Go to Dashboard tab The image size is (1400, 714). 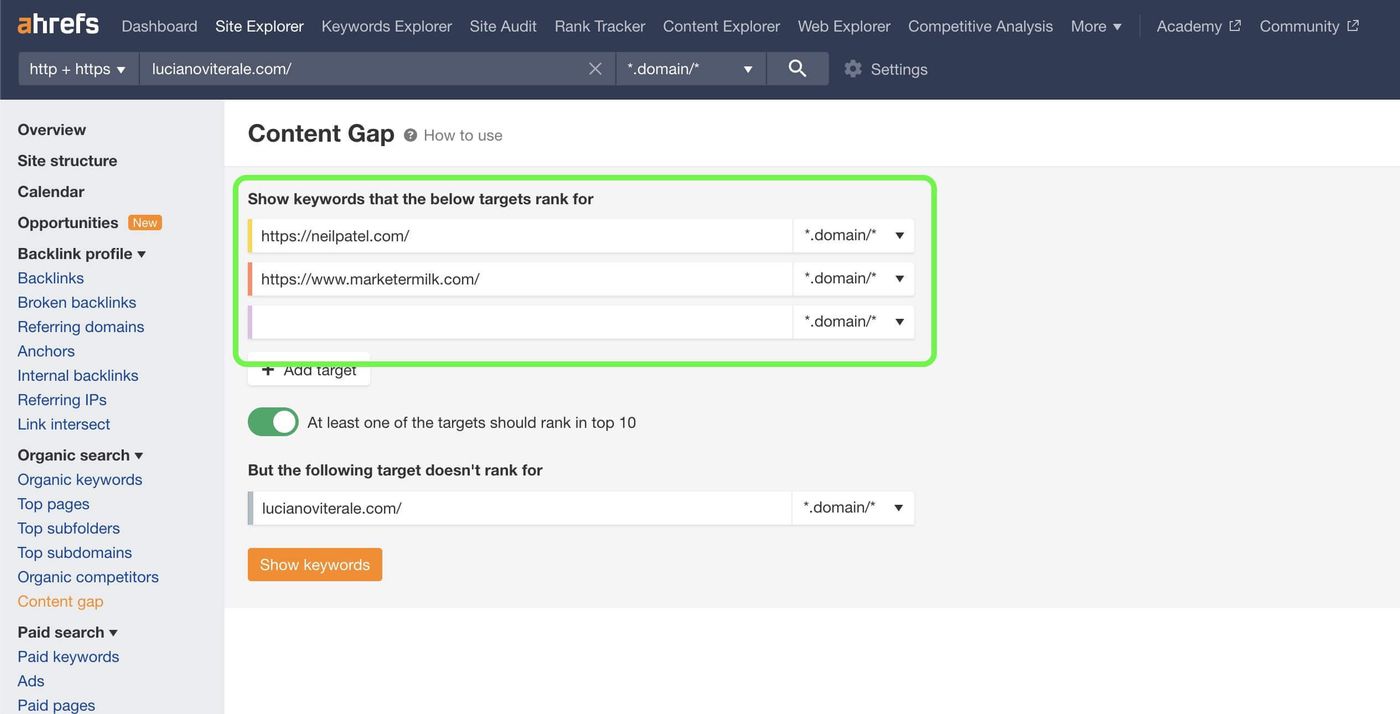159,26
